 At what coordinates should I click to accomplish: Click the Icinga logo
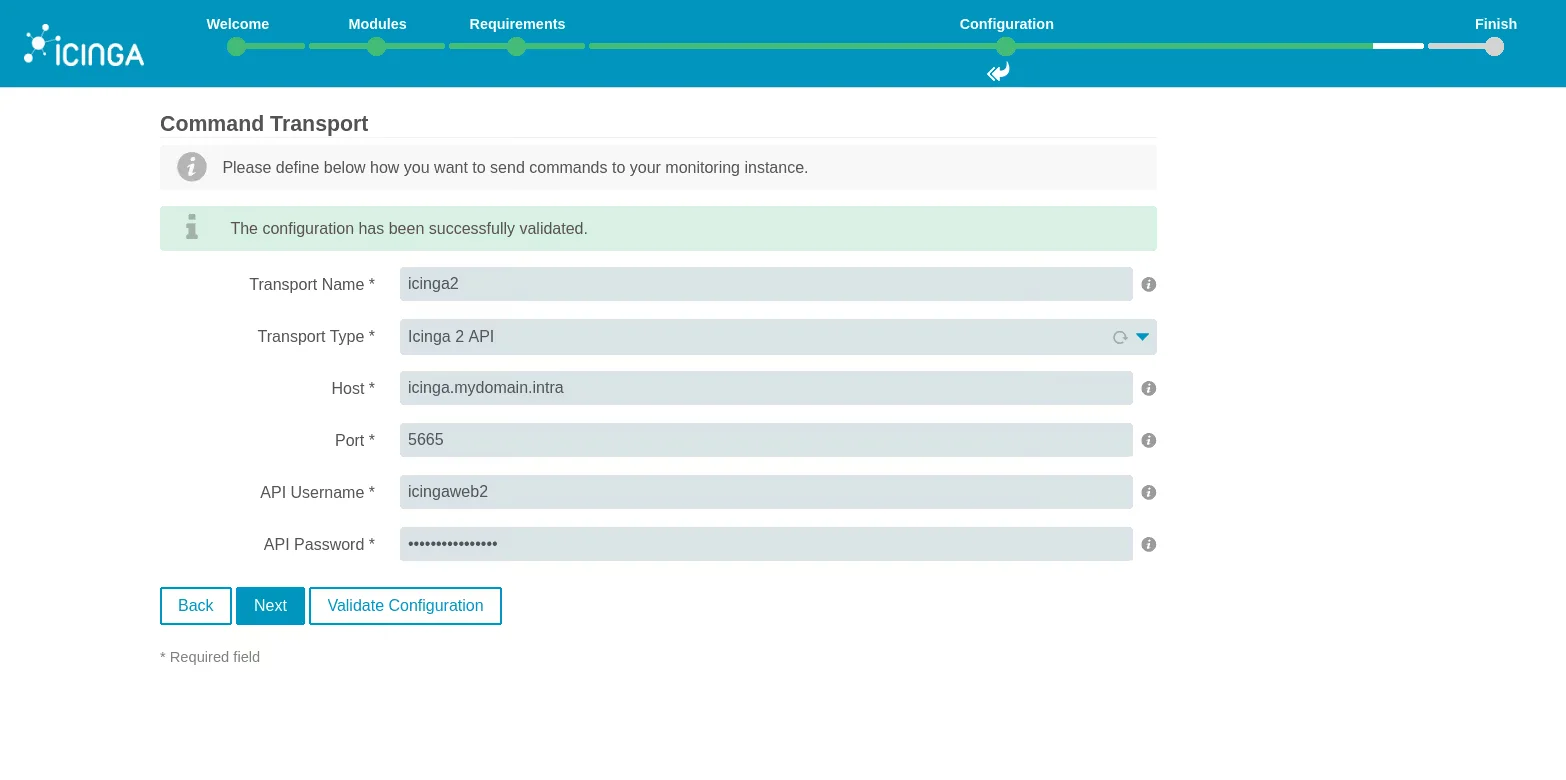click(x=84, y=46)
